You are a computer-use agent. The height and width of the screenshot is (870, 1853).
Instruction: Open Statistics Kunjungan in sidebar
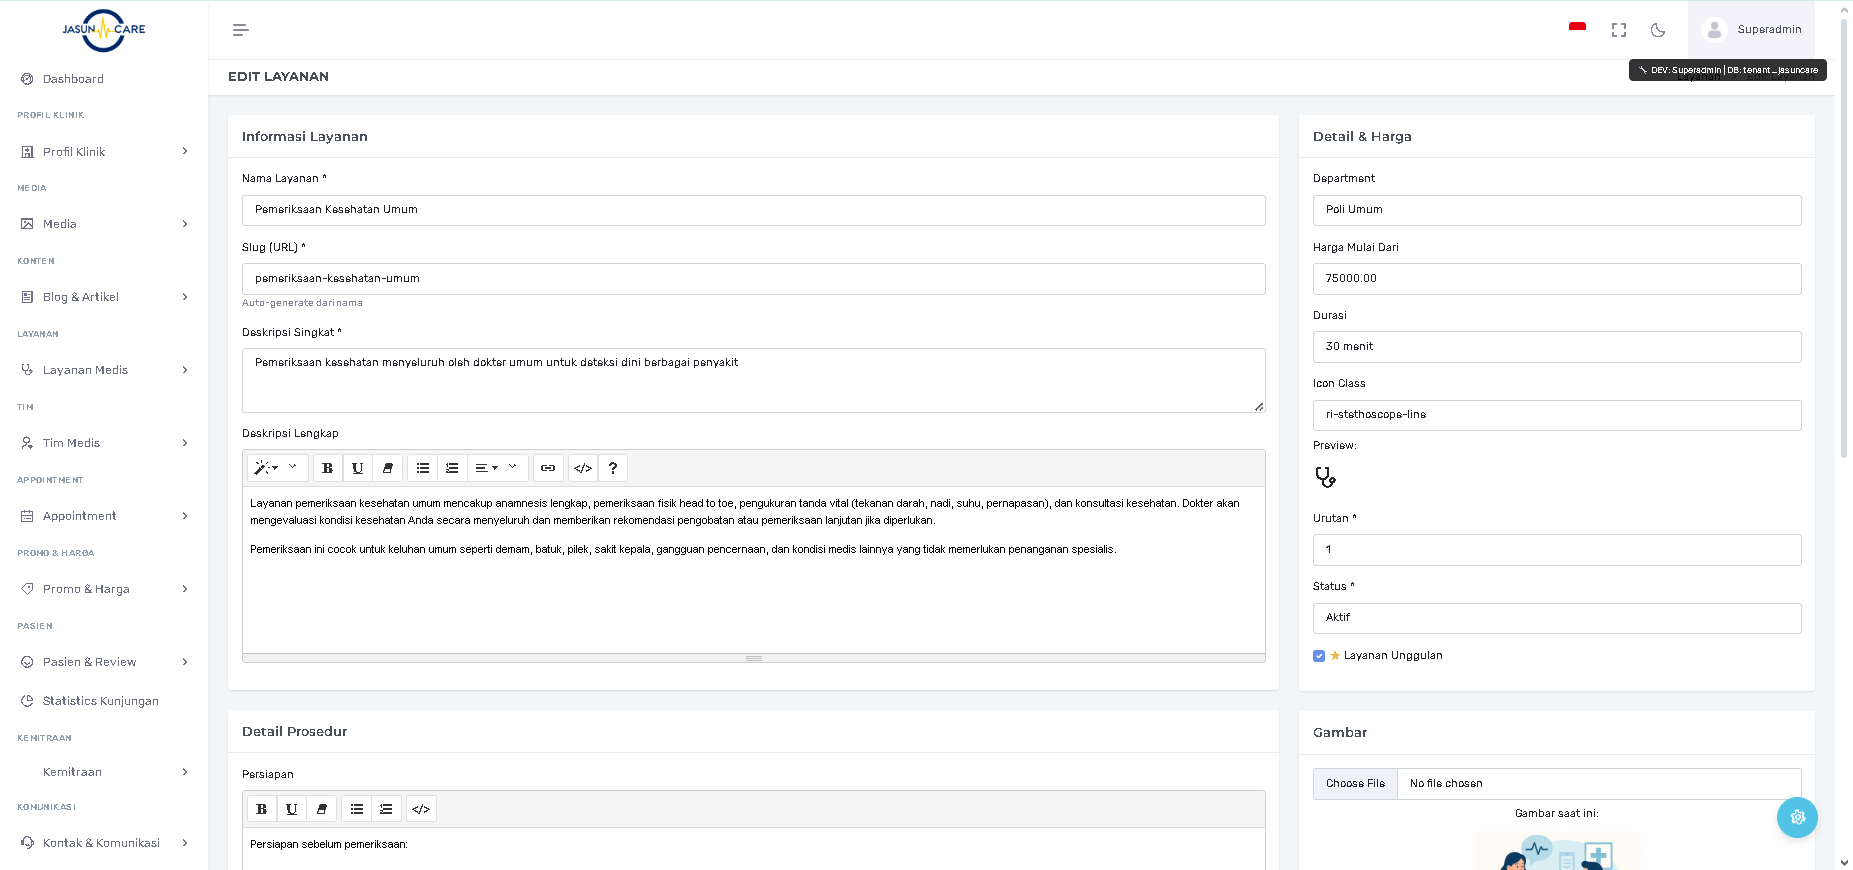(x=100, y=701)
